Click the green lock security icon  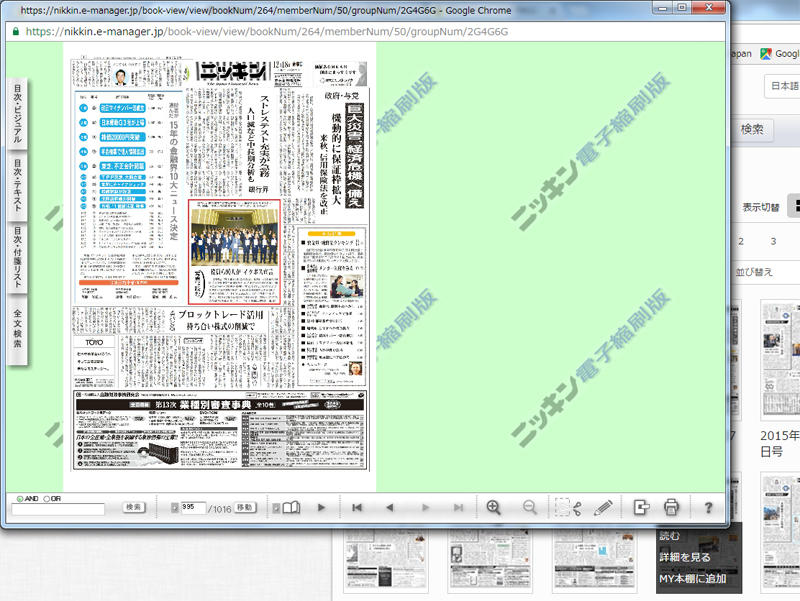[x=15, y=32]
